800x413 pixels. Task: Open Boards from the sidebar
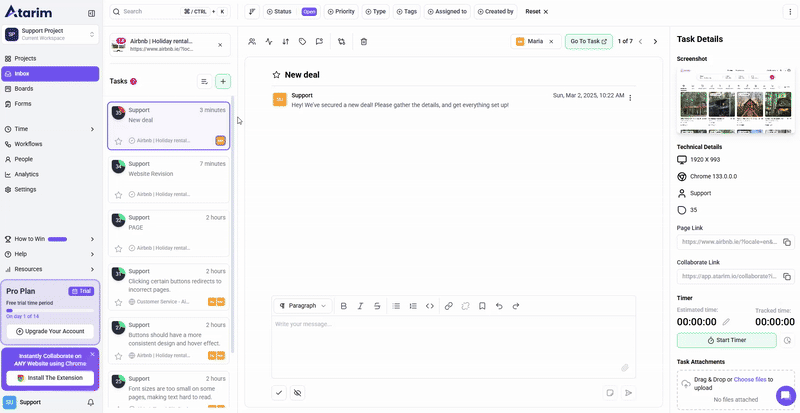coord(24,88)
